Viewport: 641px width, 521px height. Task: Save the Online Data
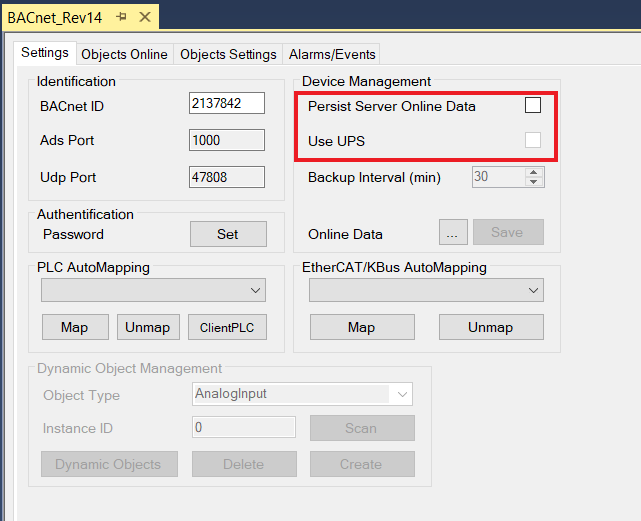(508, 232)
